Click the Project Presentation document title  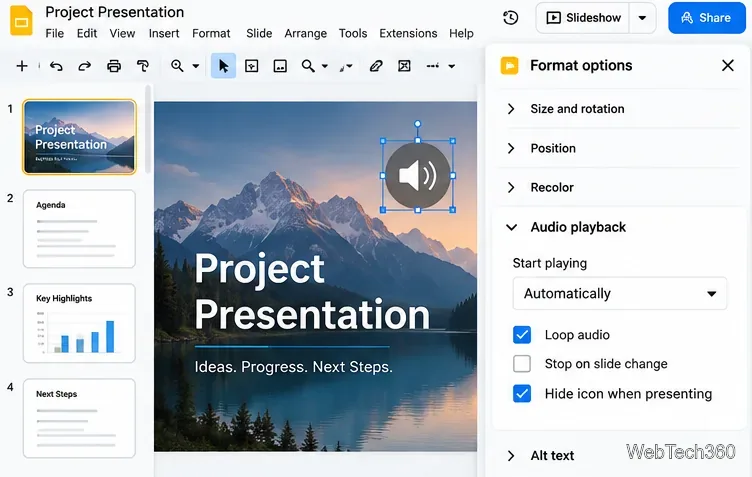pyautogui.click(x=115, y=12)
